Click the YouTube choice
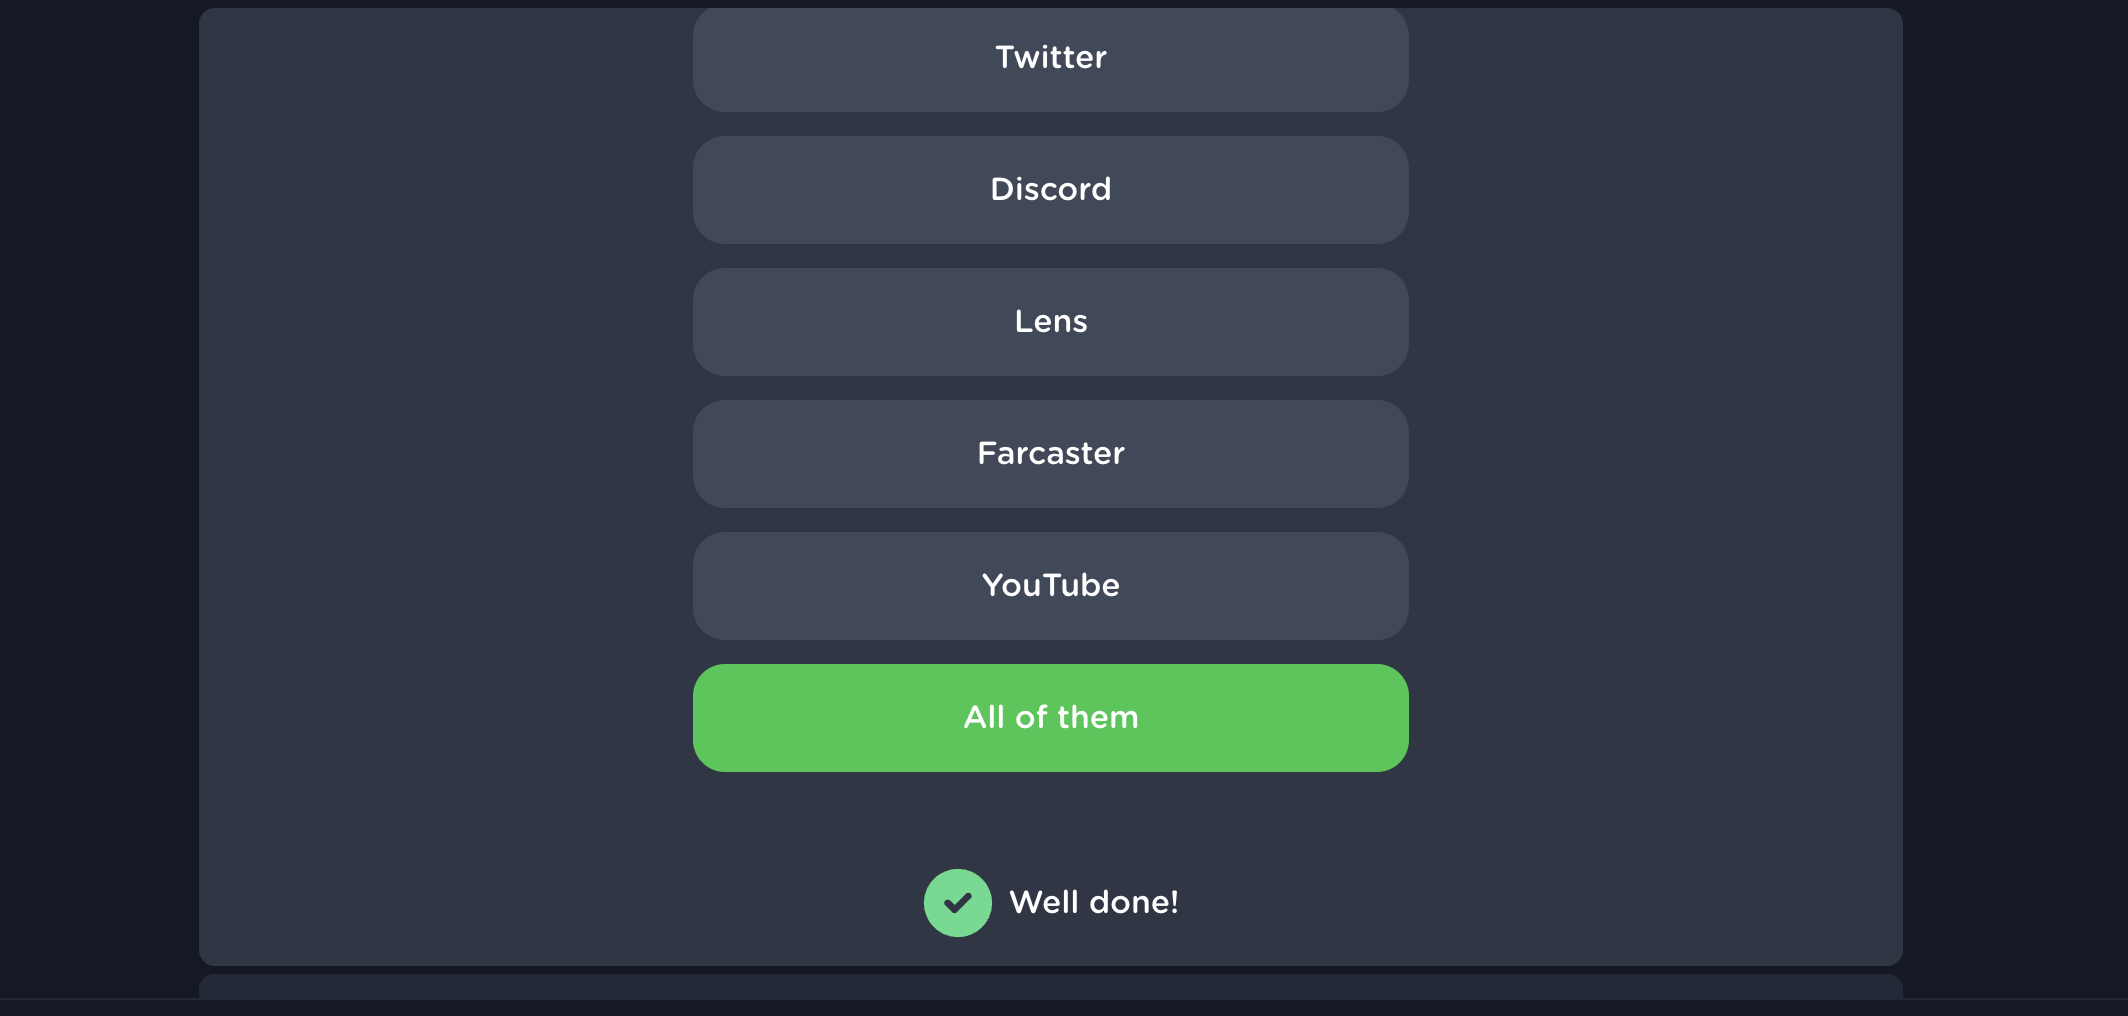The height and width of the screenshot is (1016, 2128). coord(1050,586)
